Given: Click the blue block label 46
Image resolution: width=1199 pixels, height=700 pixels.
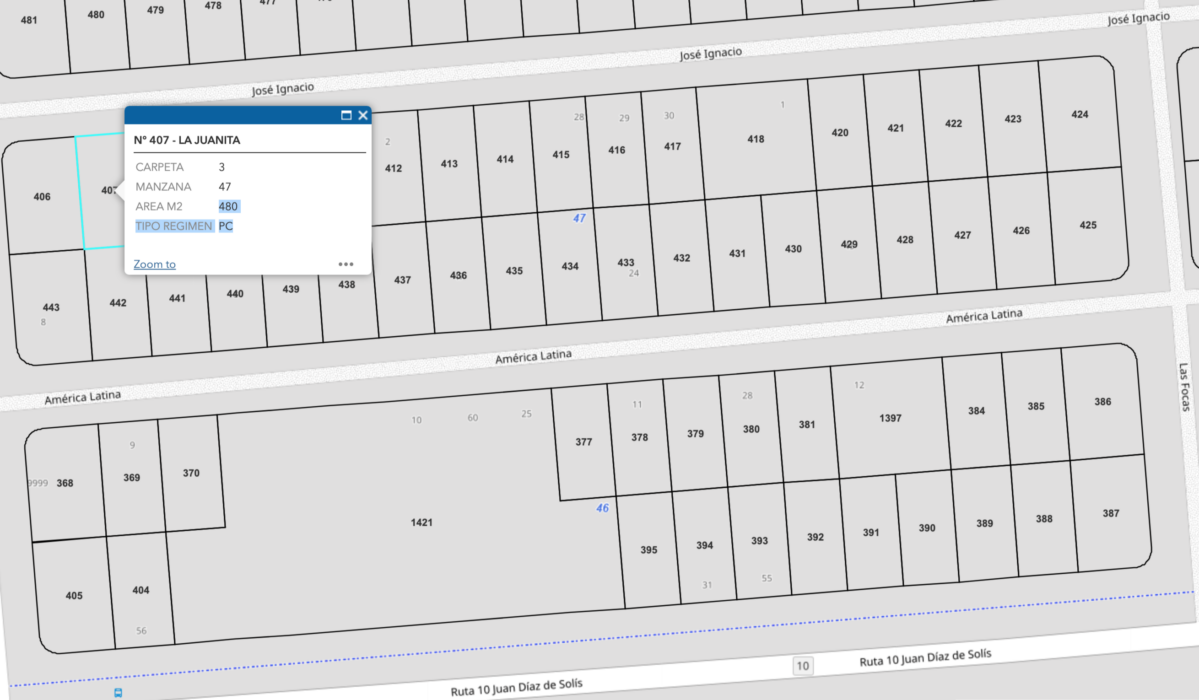Looking at the screenshot, I should 602,508.
